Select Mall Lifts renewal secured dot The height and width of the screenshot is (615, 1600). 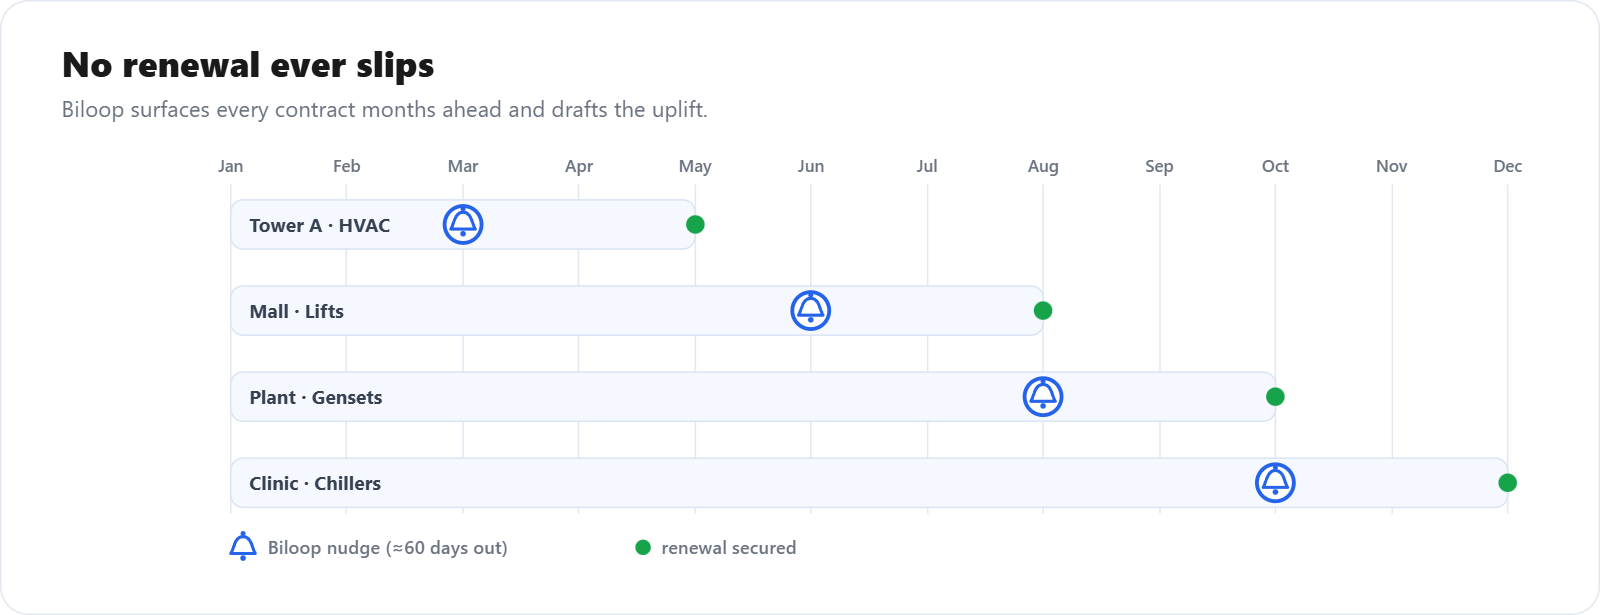(x=1043, y=310)
